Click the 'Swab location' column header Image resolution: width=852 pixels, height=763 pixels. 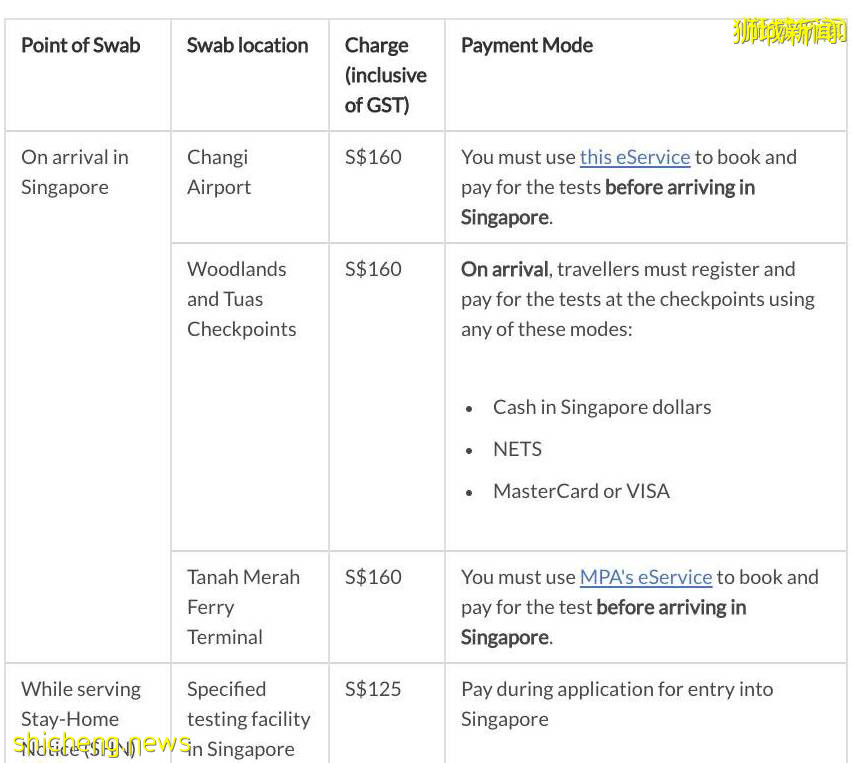click(x=247, y=45)
